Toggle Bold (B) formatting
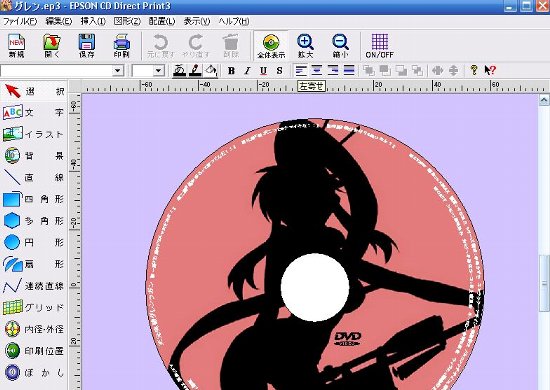This screenshot has width=550, height=390. (x=231, y=71)
